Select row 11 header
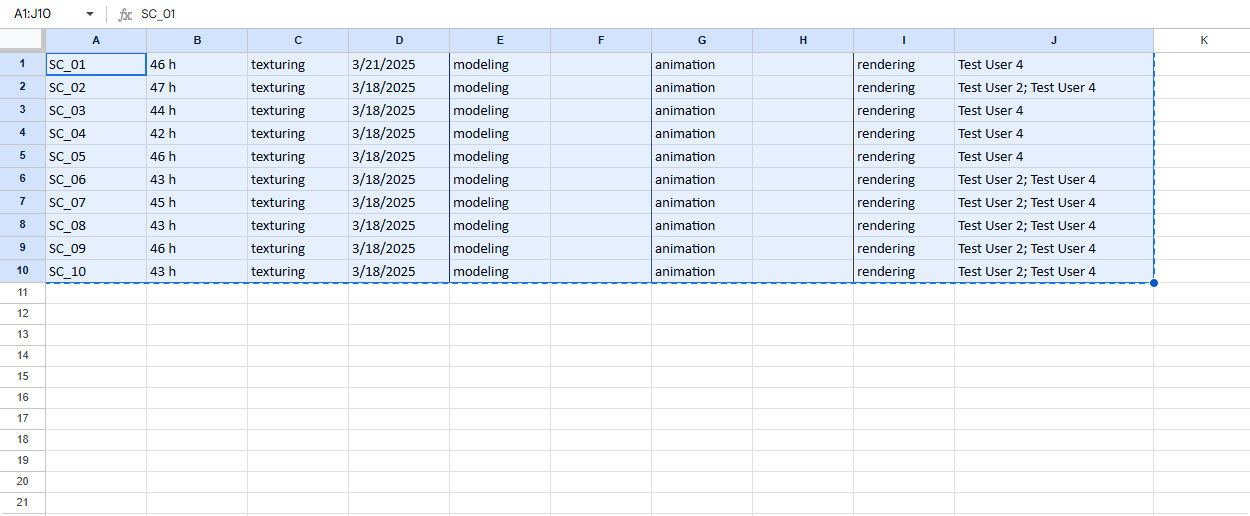 pos(22,292)
